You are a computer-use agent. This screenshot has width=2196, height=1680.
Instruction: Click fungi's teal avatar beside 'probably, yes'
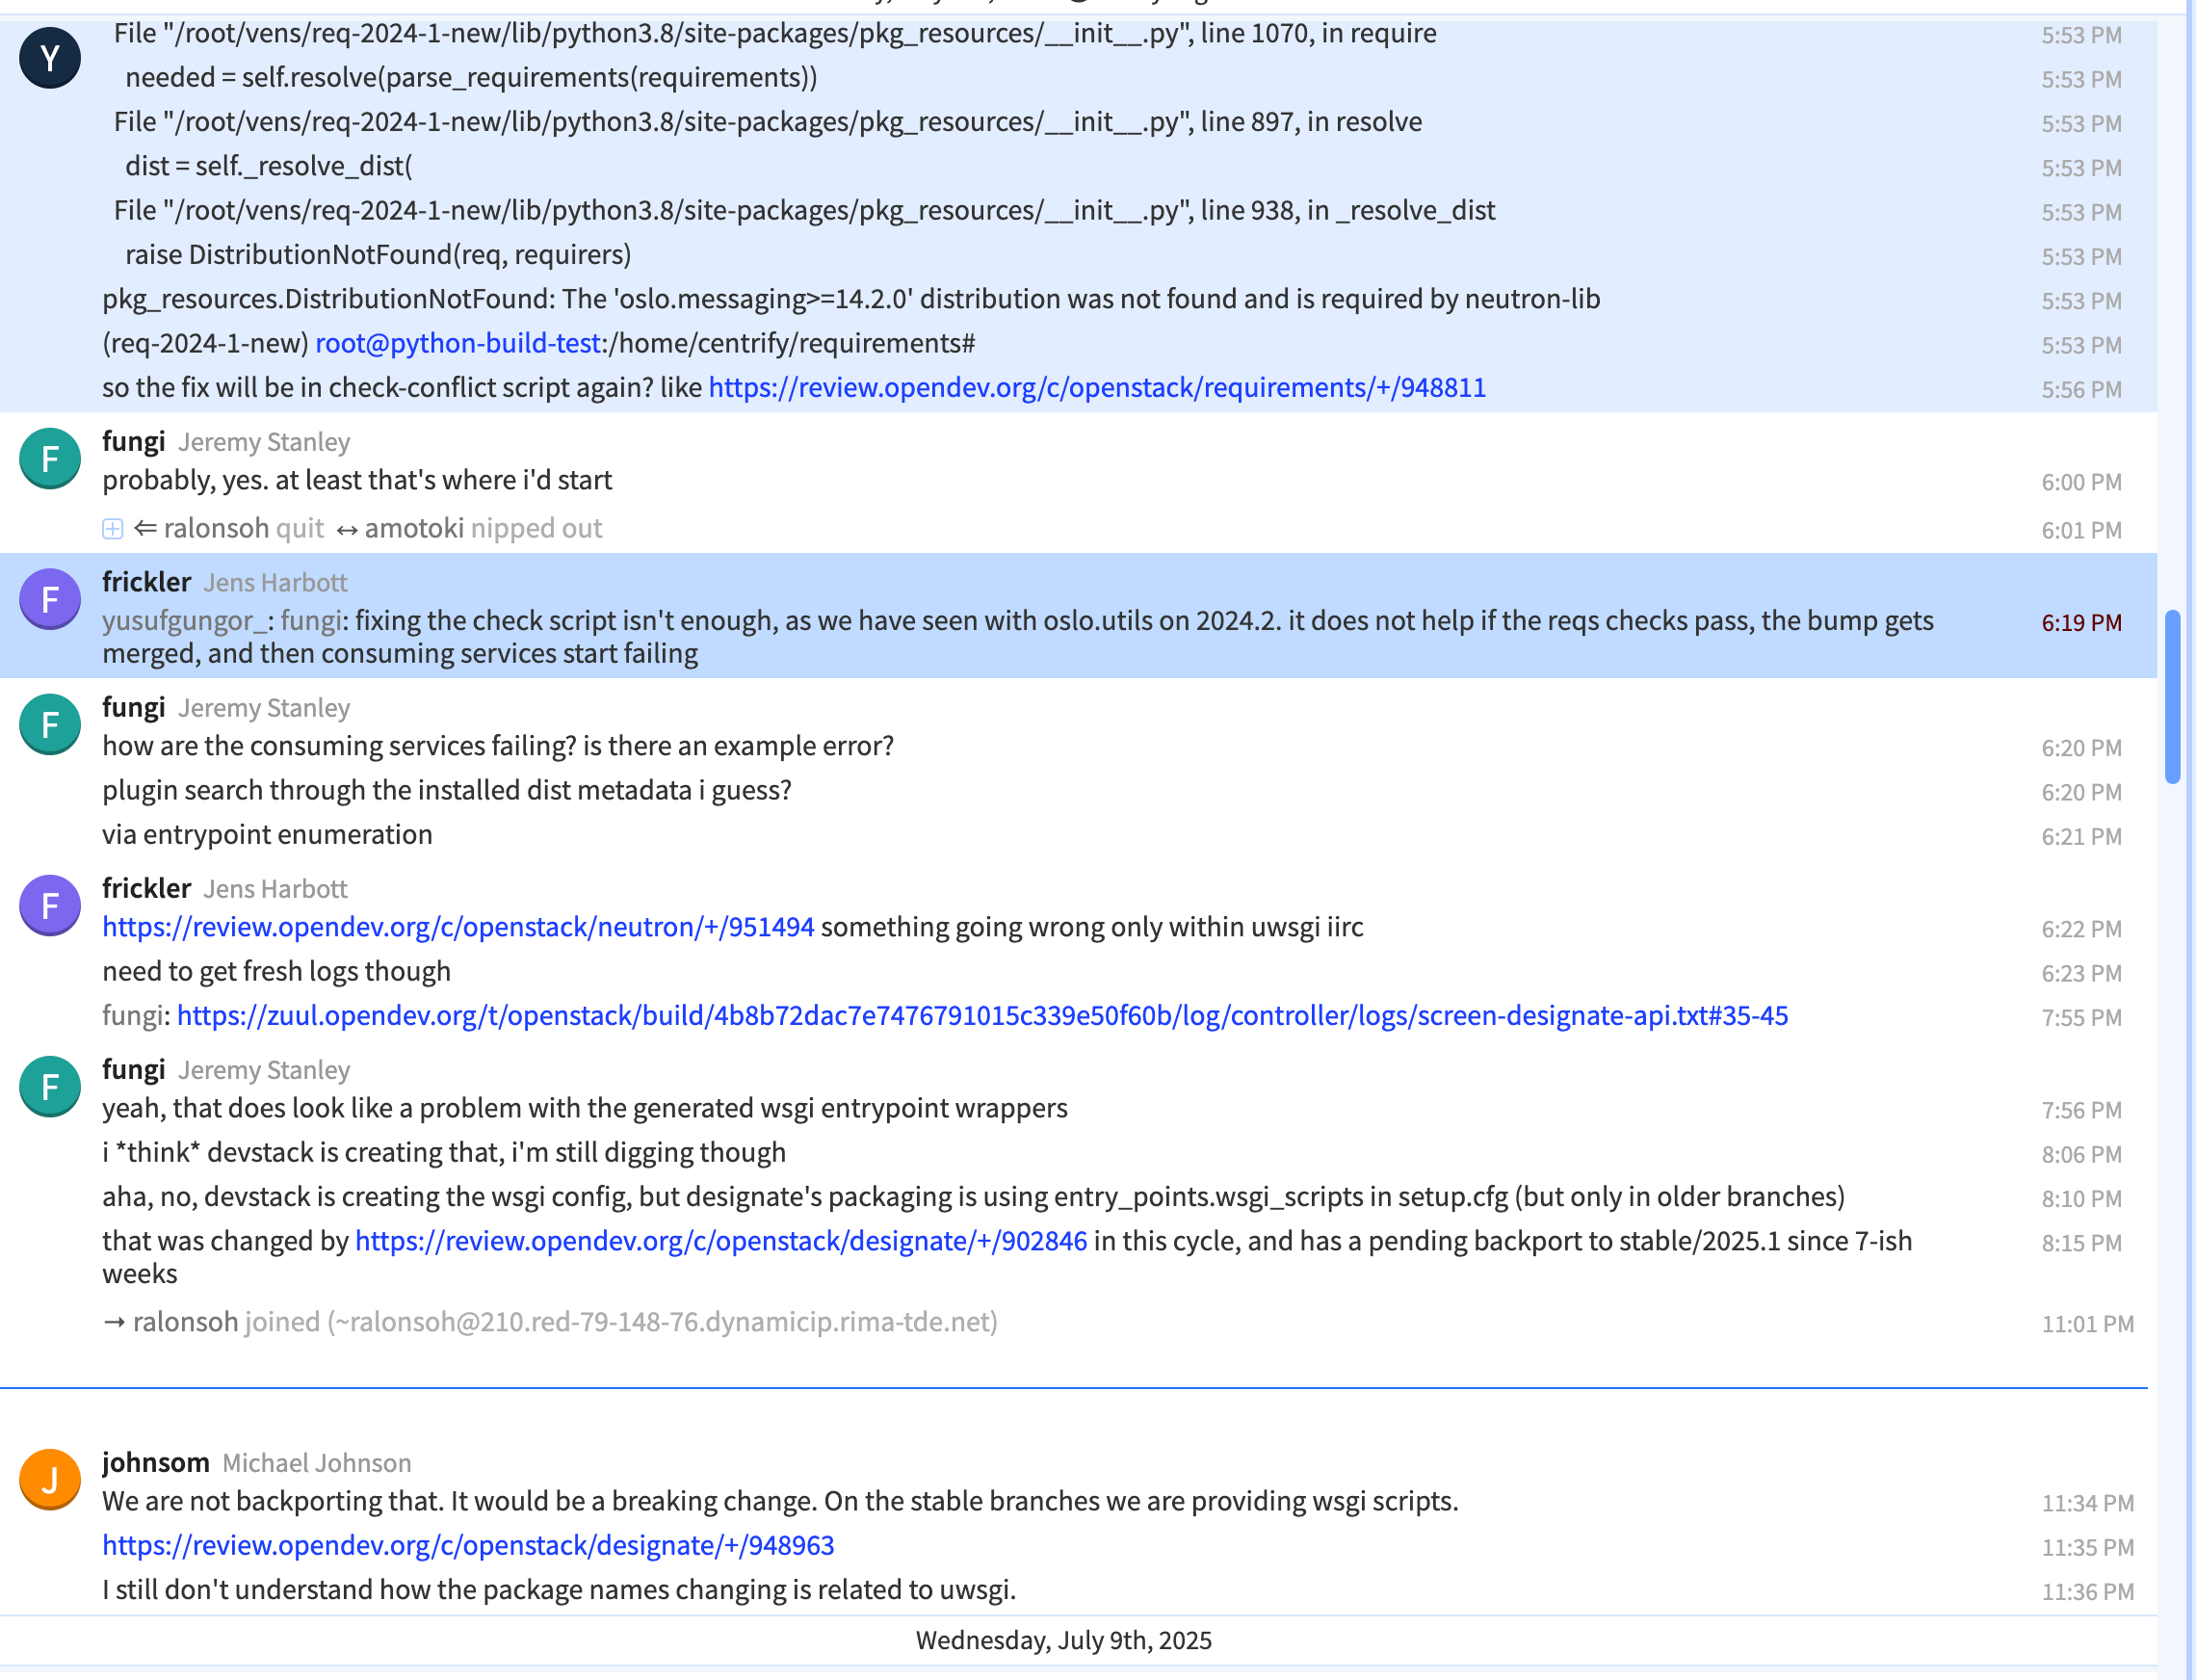(x=50, y=459)
